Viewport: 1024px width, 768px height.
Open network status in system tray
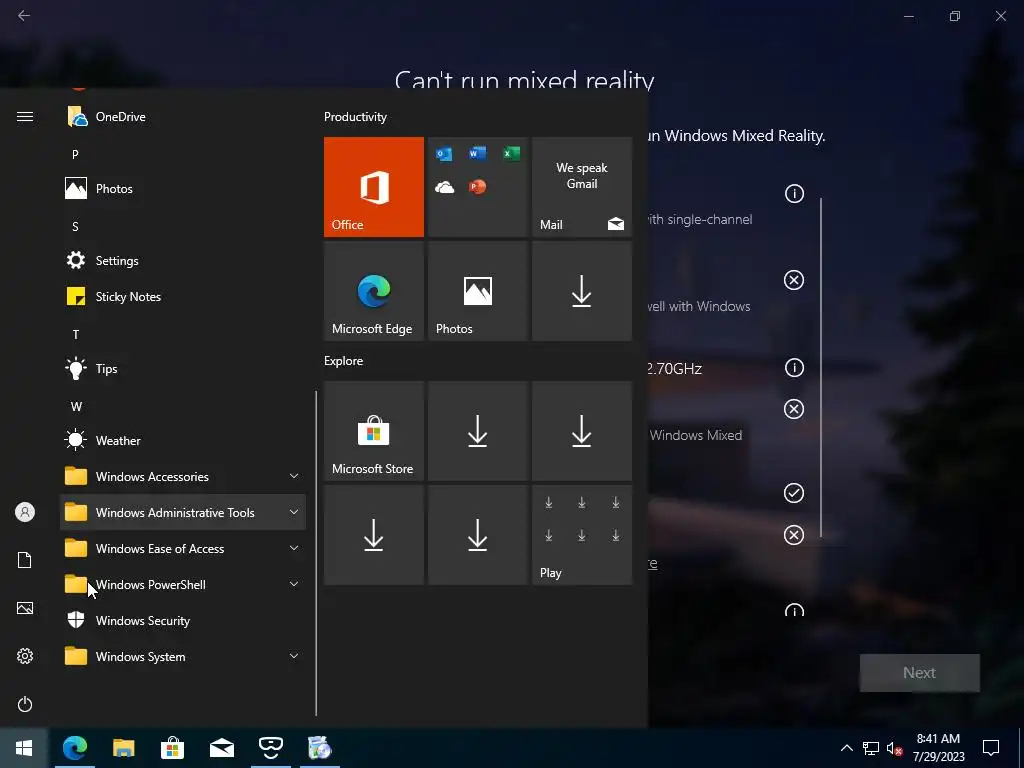coord(871,748)
